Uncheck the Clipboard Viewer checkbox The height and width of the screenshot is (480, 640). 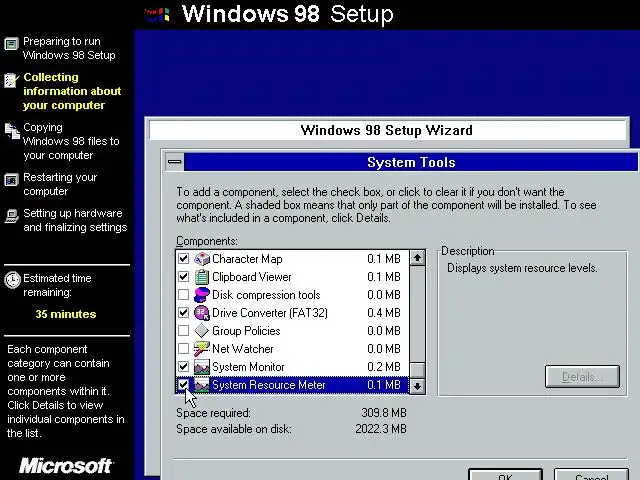click(x=184, y=277)
